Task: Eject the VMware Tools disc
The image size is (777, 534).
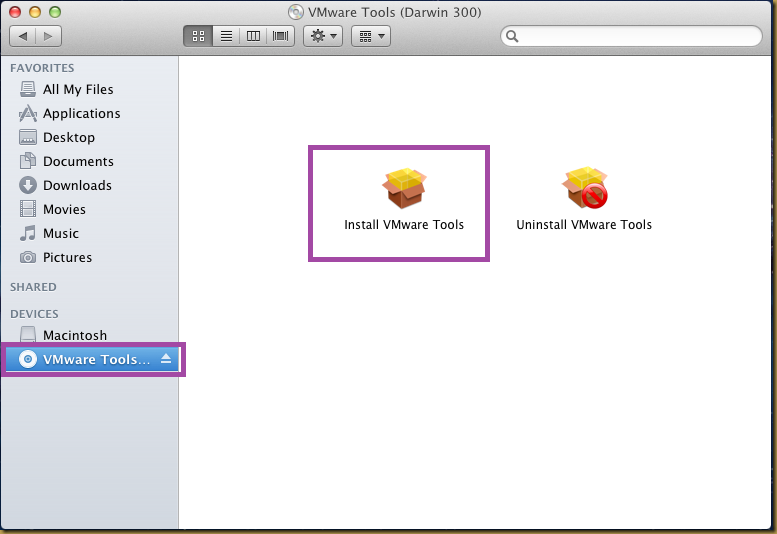Action: 166,359
